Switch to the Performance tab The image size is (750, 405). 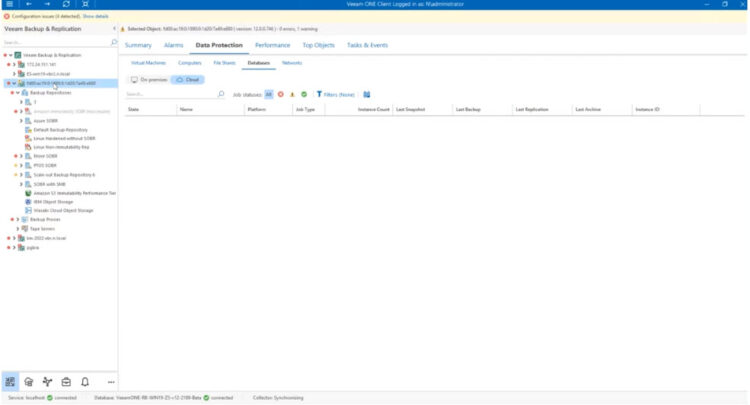[x=273, y=45]
